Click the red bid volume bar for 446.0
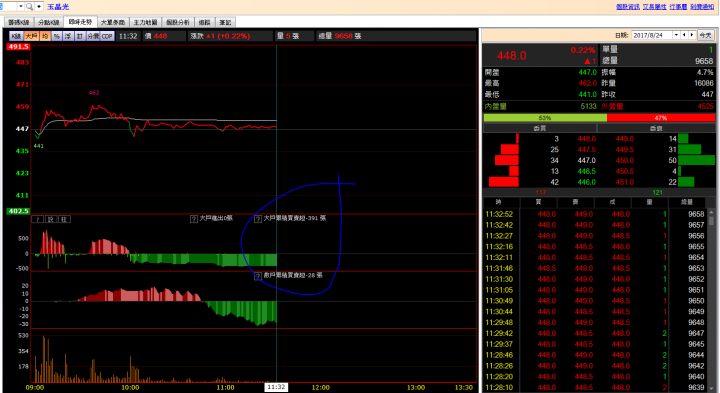The height and width of the screenshot is (393, 720). [504, 182]
